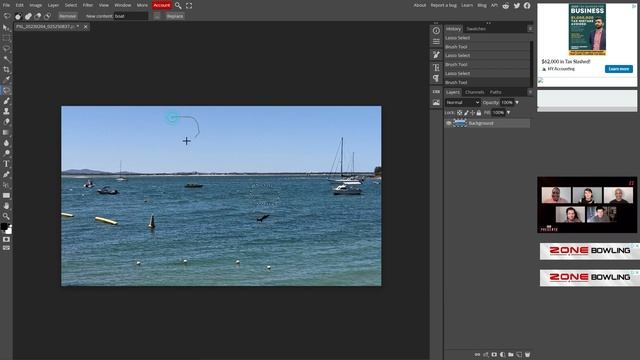The height and width of the screenshot is (360, 640).
Task: Open the Paragraph panel icon
Action: coord(436,78)
